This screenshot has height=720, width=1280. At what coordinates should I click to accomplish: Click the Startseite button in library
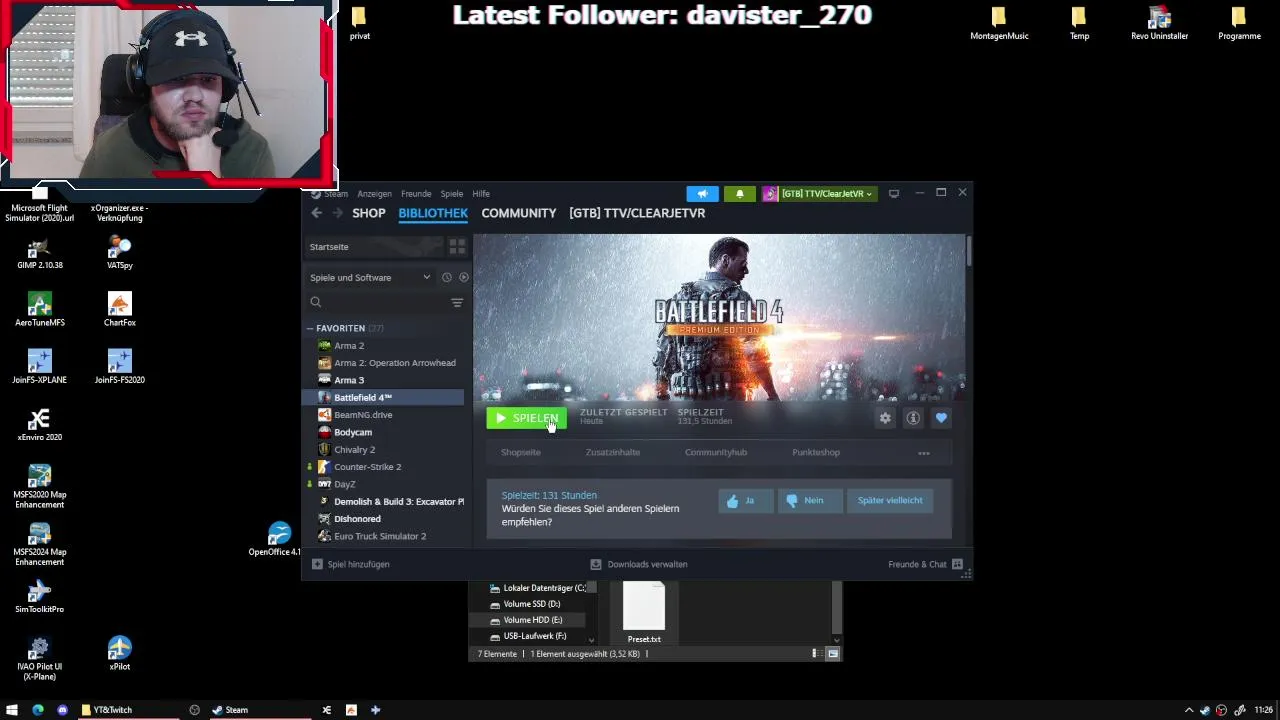(x=374, y=246)
